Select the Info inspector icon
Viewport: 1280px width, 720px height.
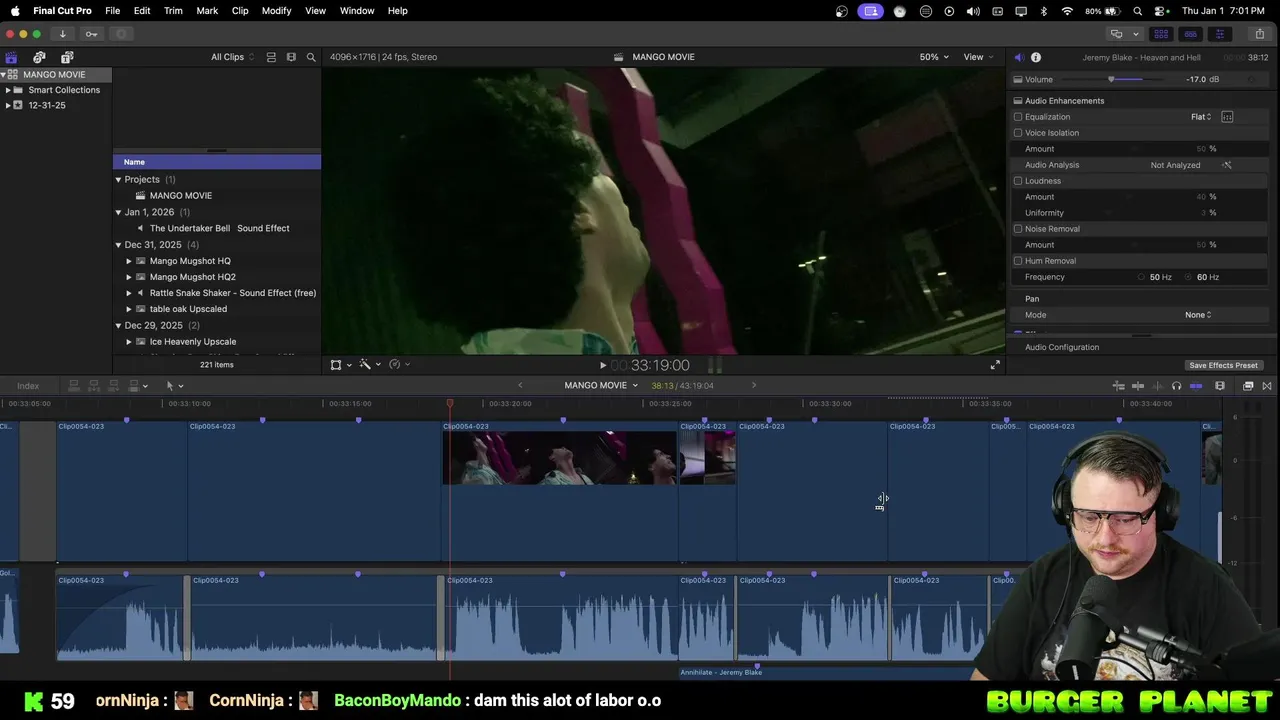pos(1036,57)
